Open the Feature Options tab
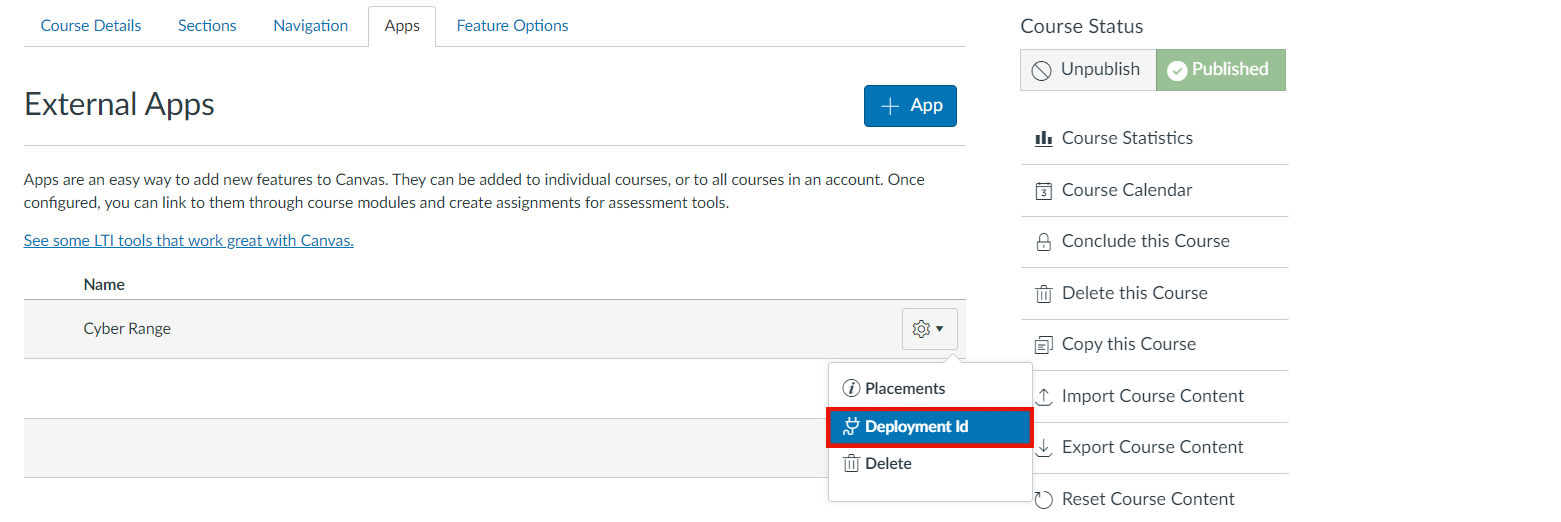The height and width of the screenshot is (522, 1561). (x=512, y=26)
